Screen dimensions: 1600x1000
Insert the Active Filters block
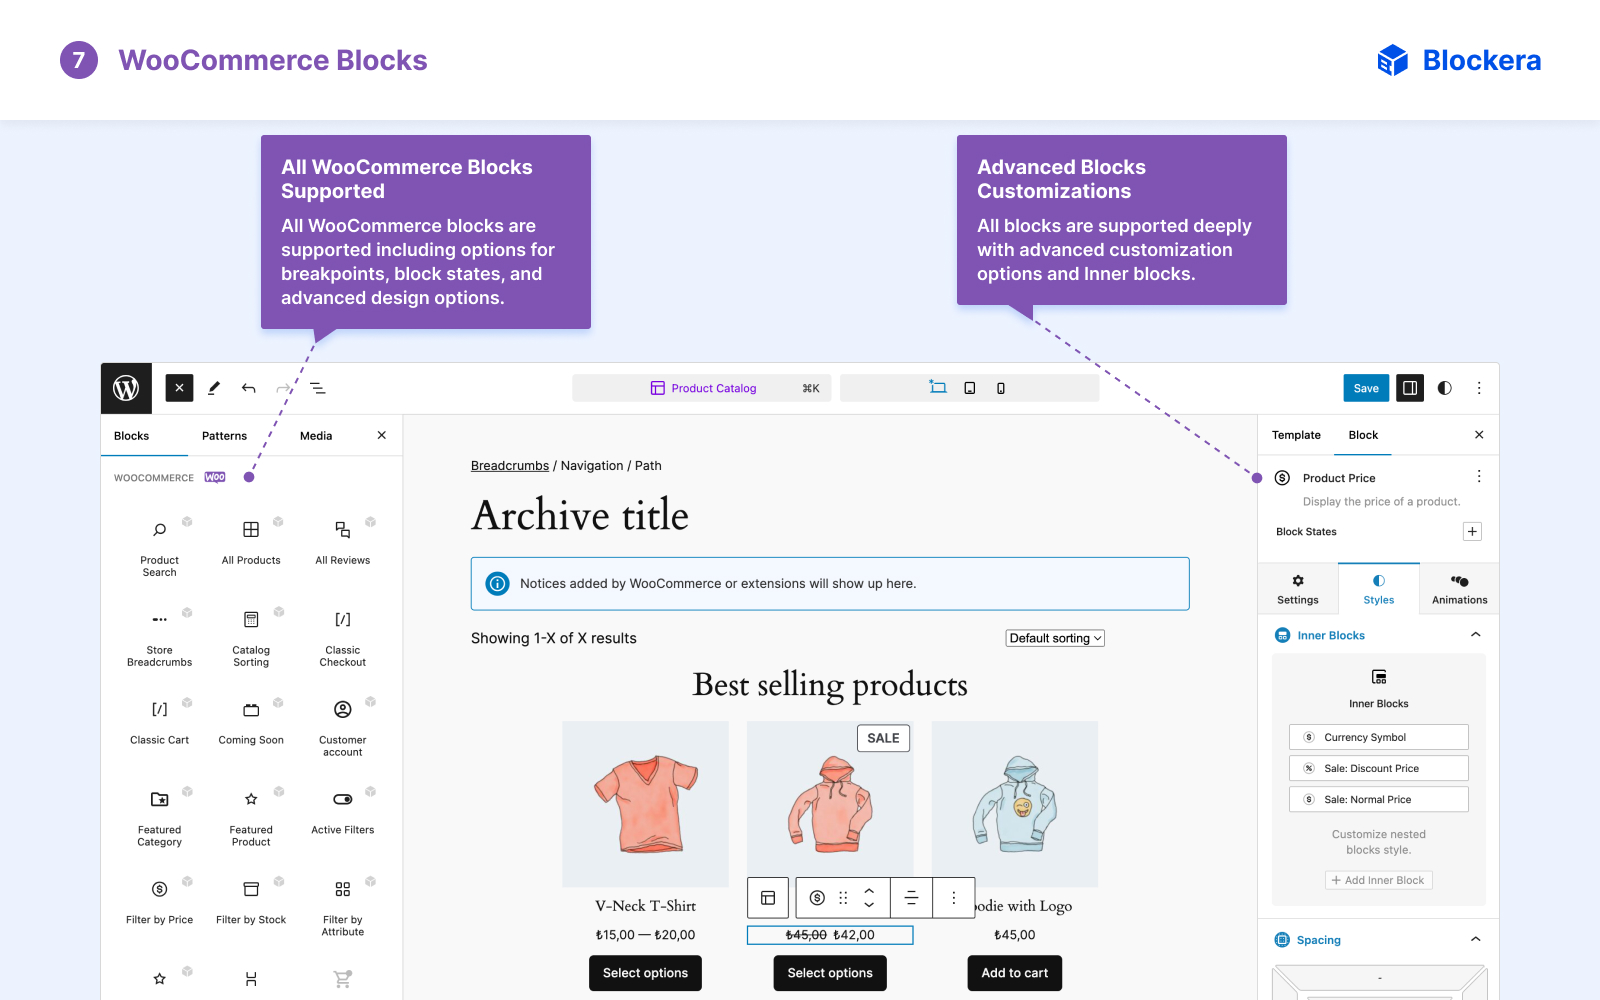(x=343, y=812)
